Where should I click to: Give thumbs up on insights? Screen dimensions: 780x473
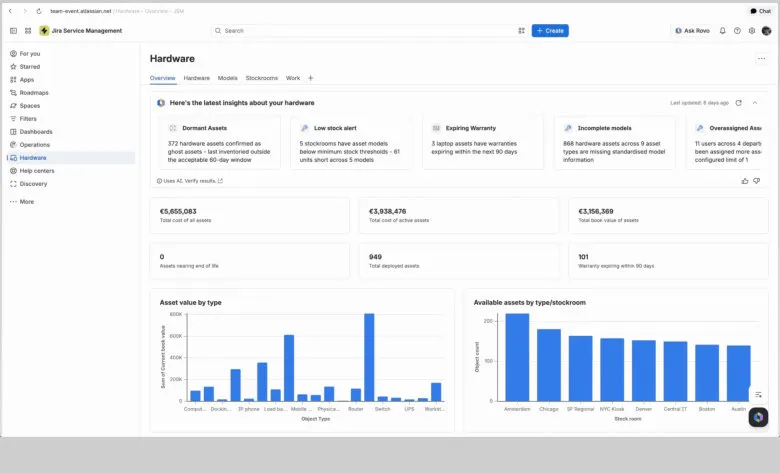(x=745, y=181)
